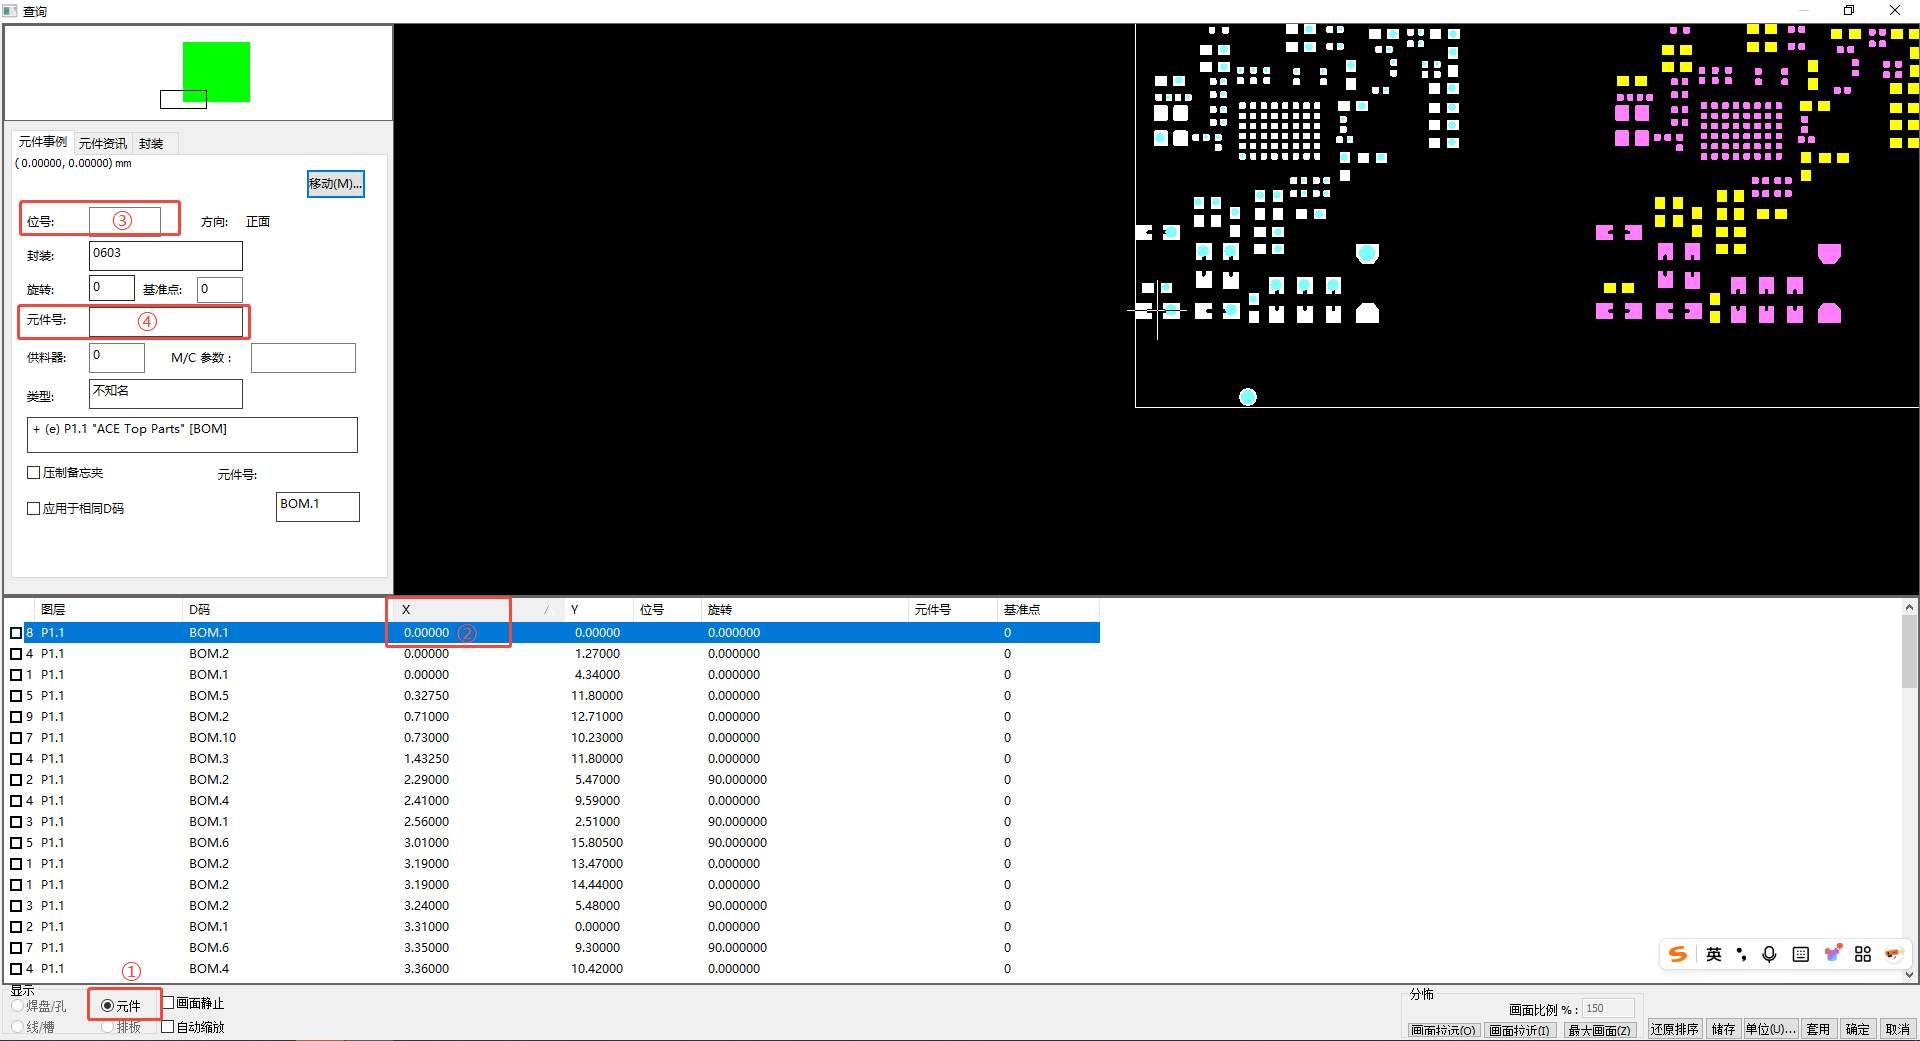
Task: Check the 自动缩放 option
Action: coord(169,1027)
